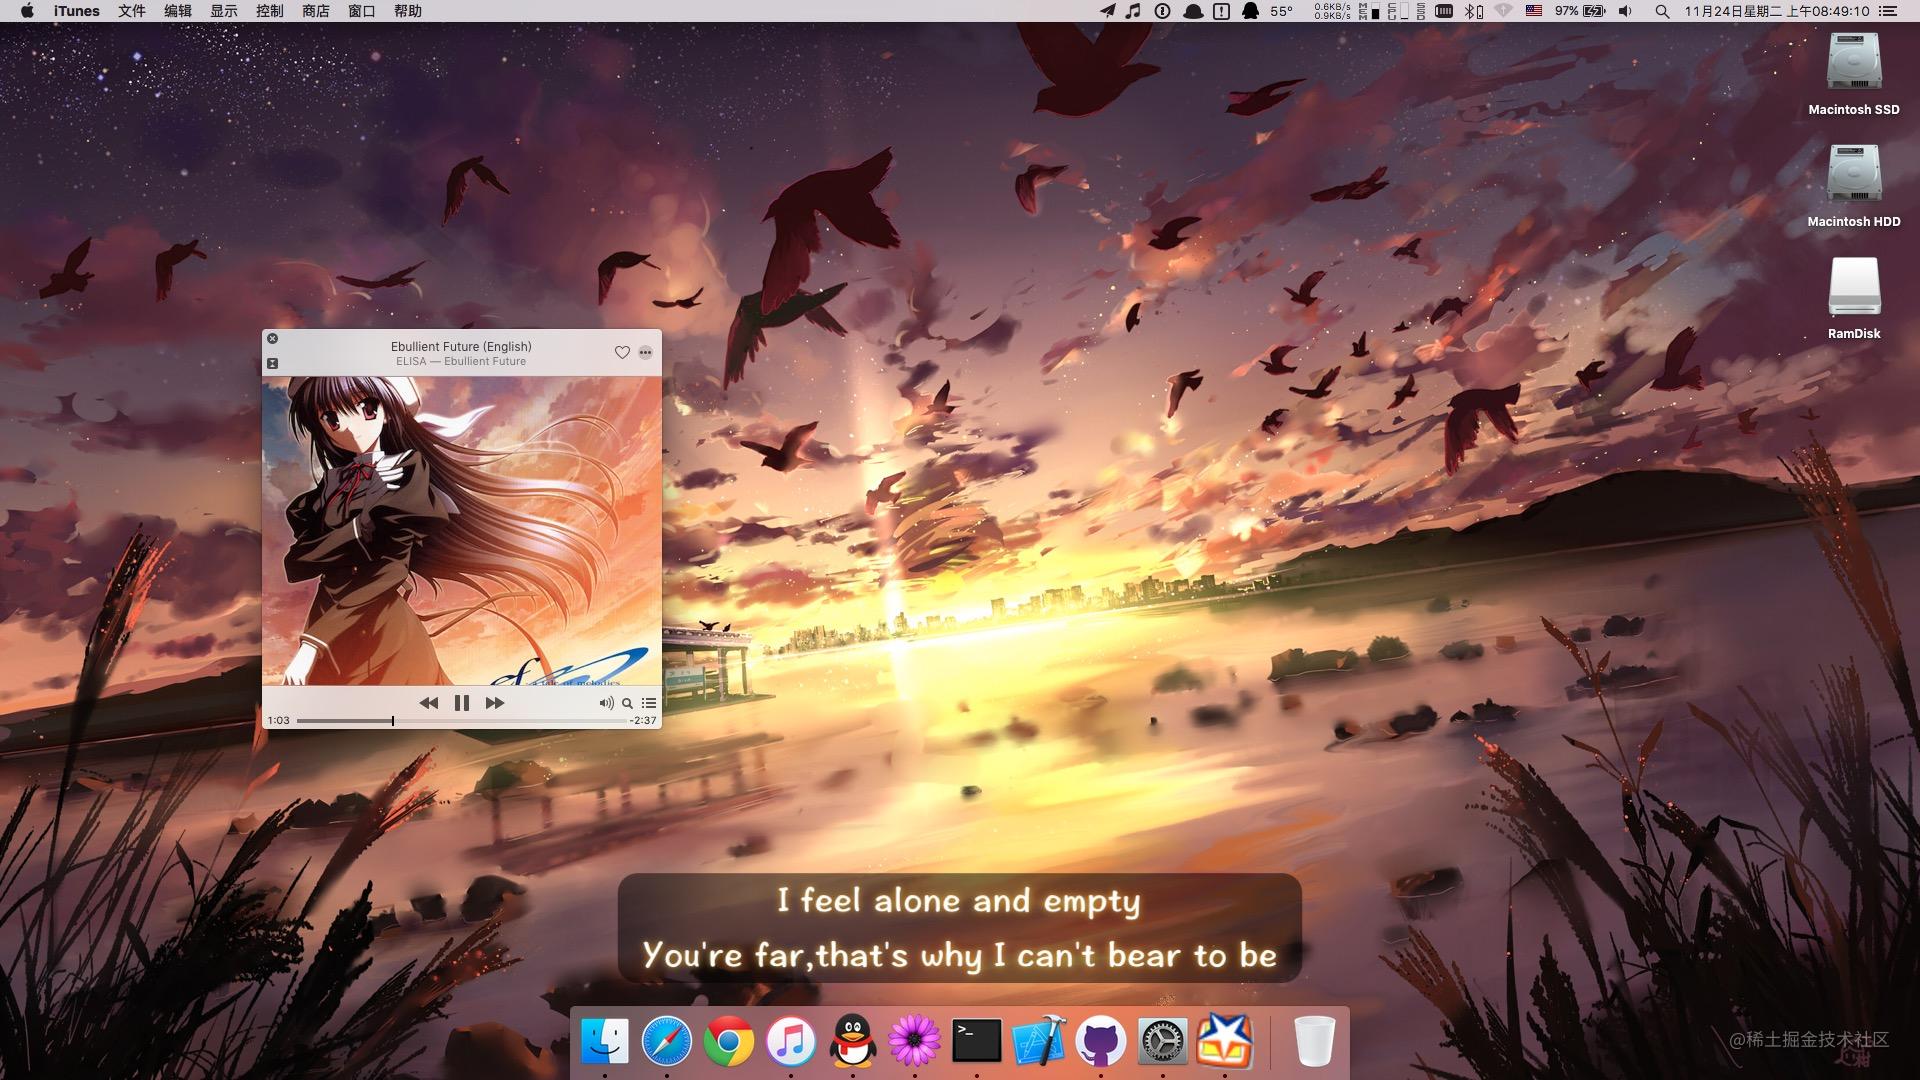
Task: Mute system volume in the menu bar
Action: pyautogui.click(x=1624, y=11)
